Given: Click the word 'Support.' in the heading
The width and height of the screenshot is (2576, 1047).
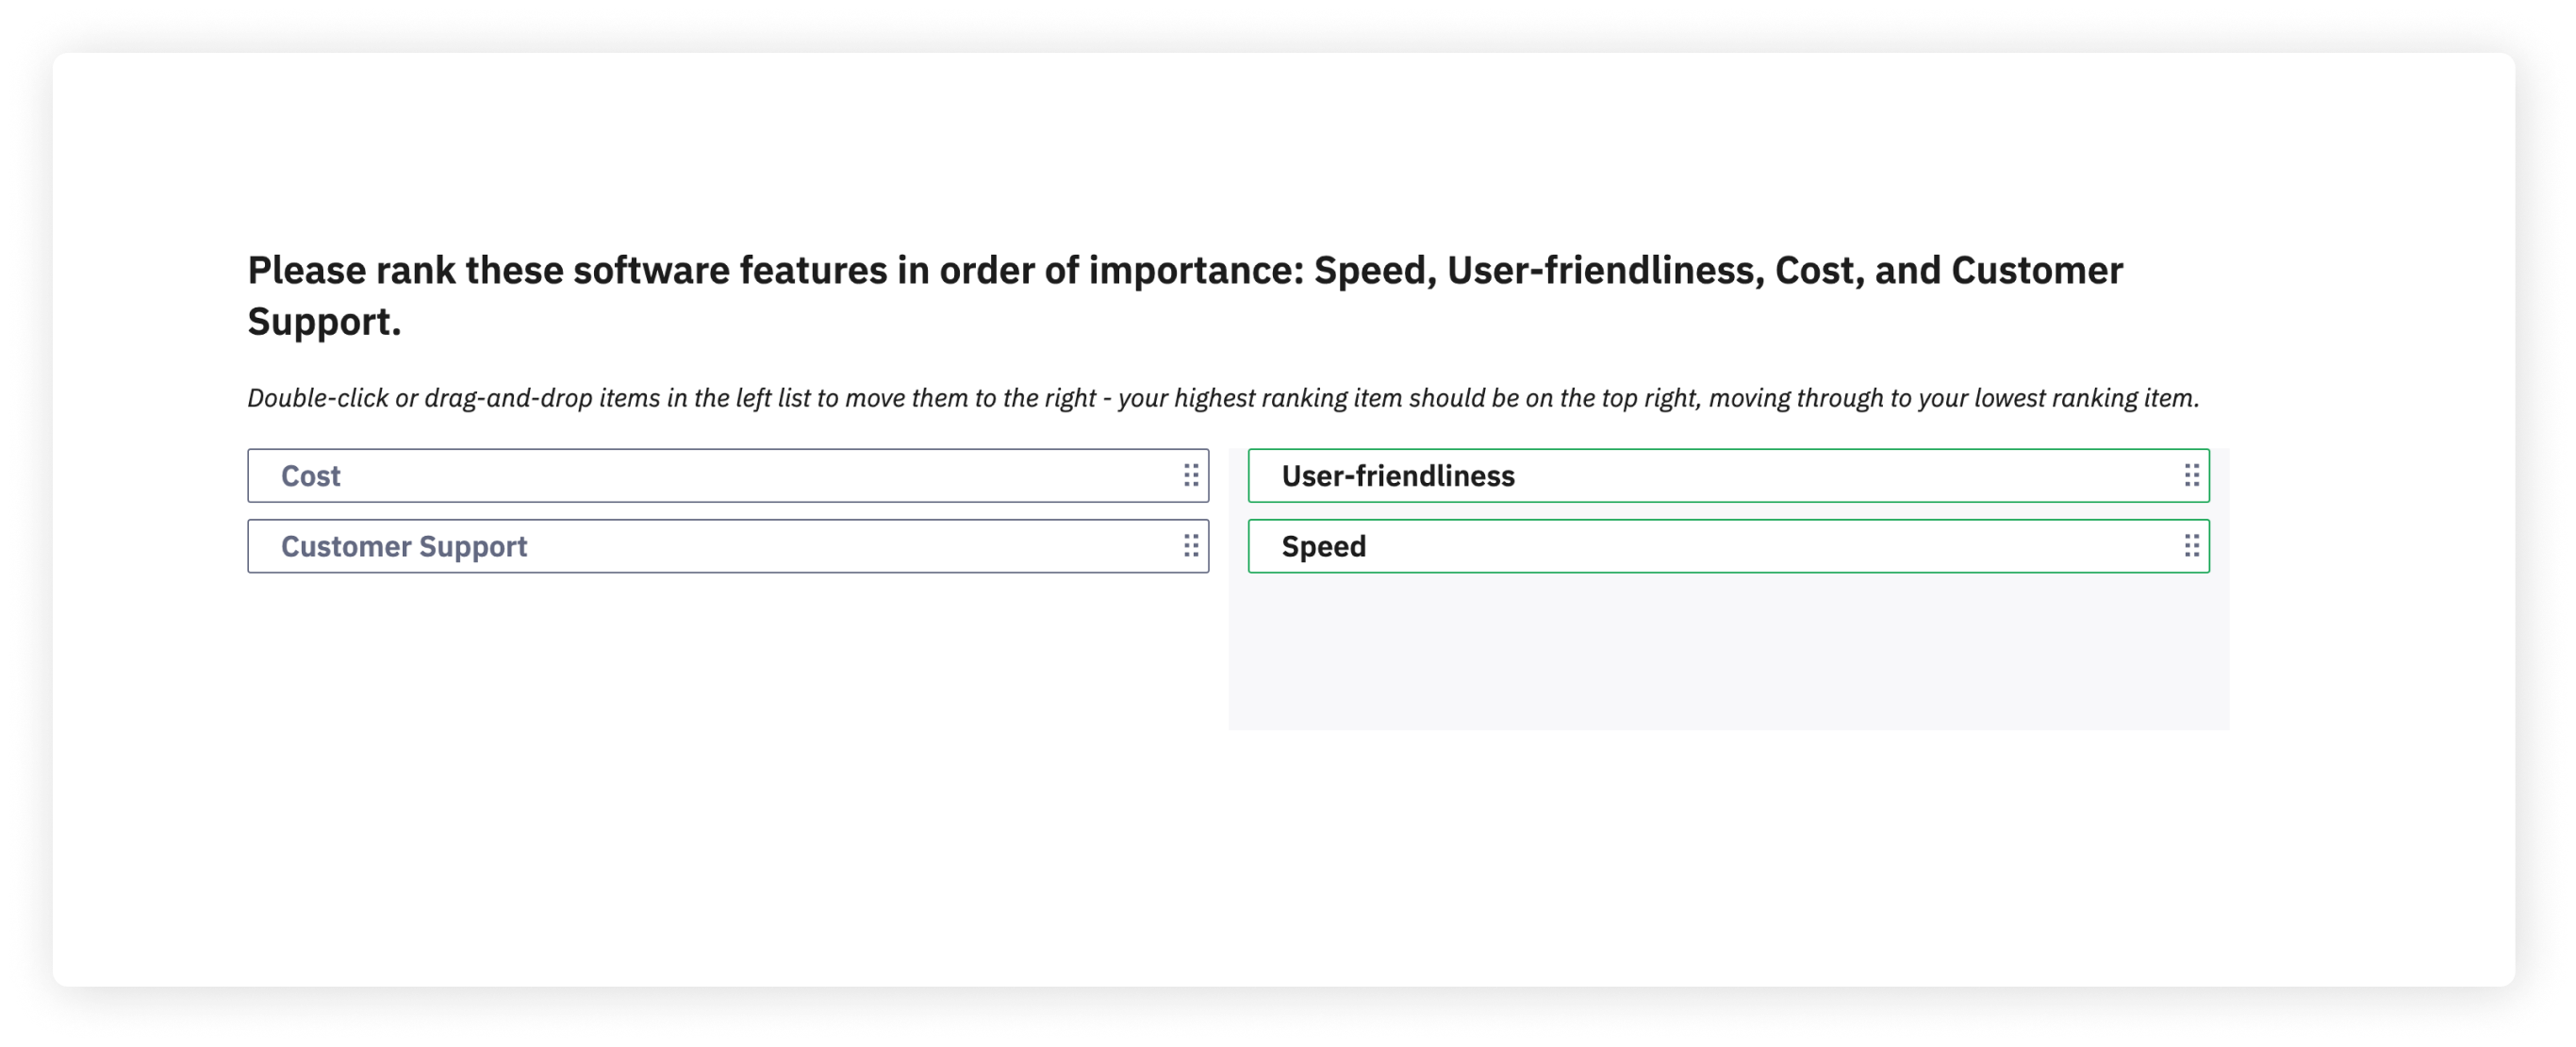Looking at the screenshot, I should coord(324,322).
